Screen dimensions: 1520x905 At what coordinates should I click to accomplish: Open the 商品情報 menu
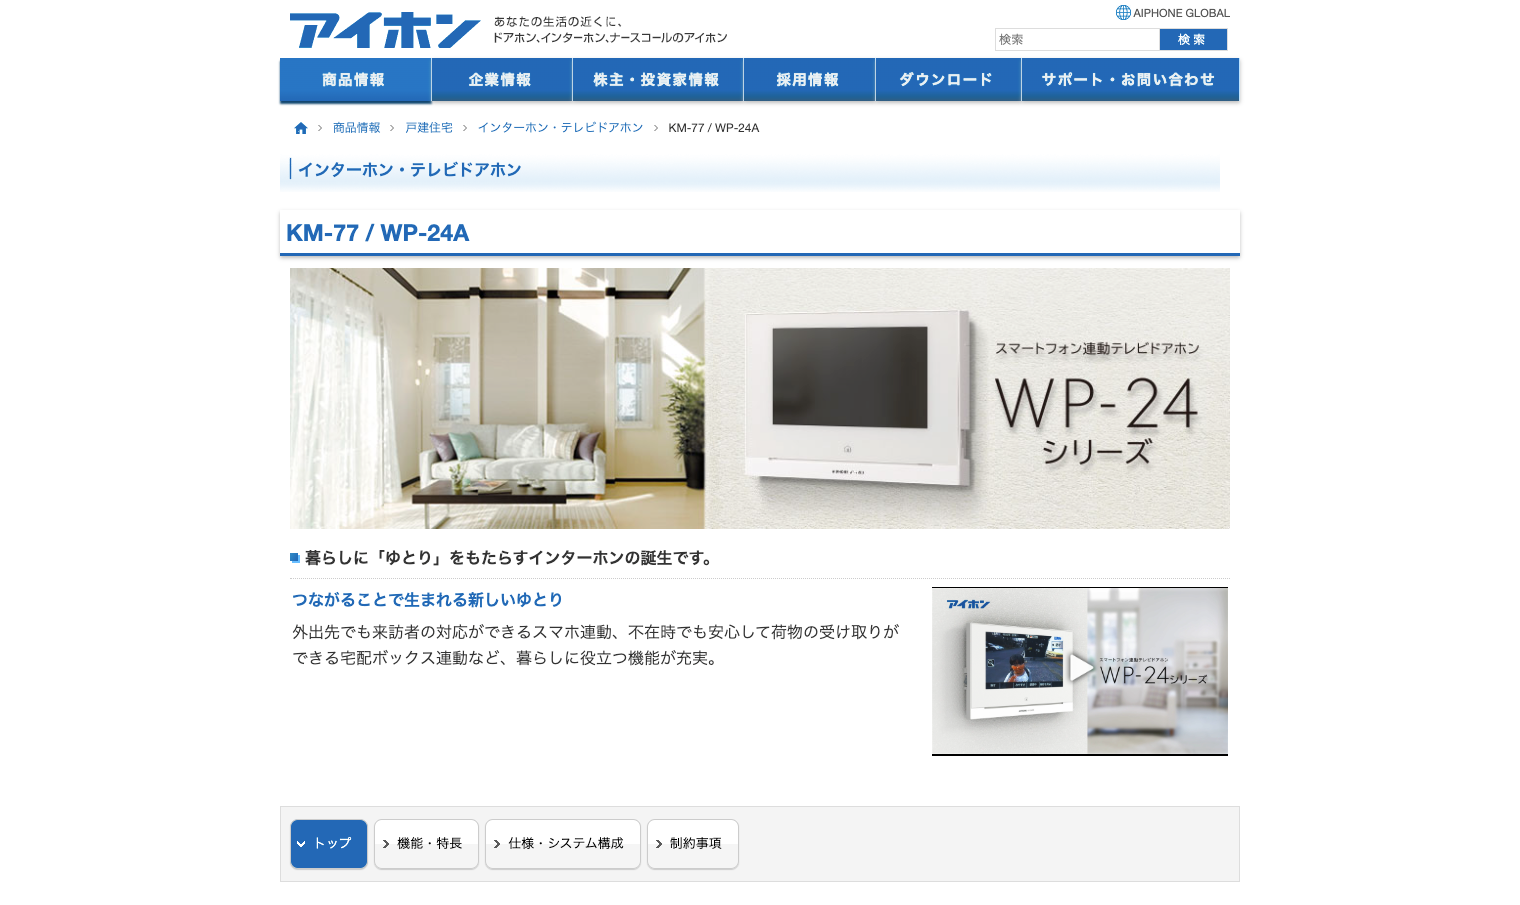354,80
